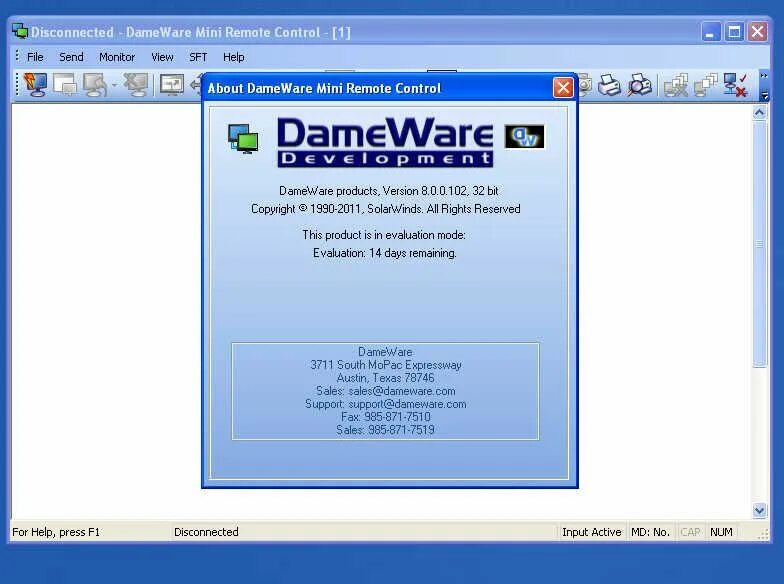Click the greyed monitors with X icon
The width and height of the screenshot is (784, 584).
coord(676,84)
